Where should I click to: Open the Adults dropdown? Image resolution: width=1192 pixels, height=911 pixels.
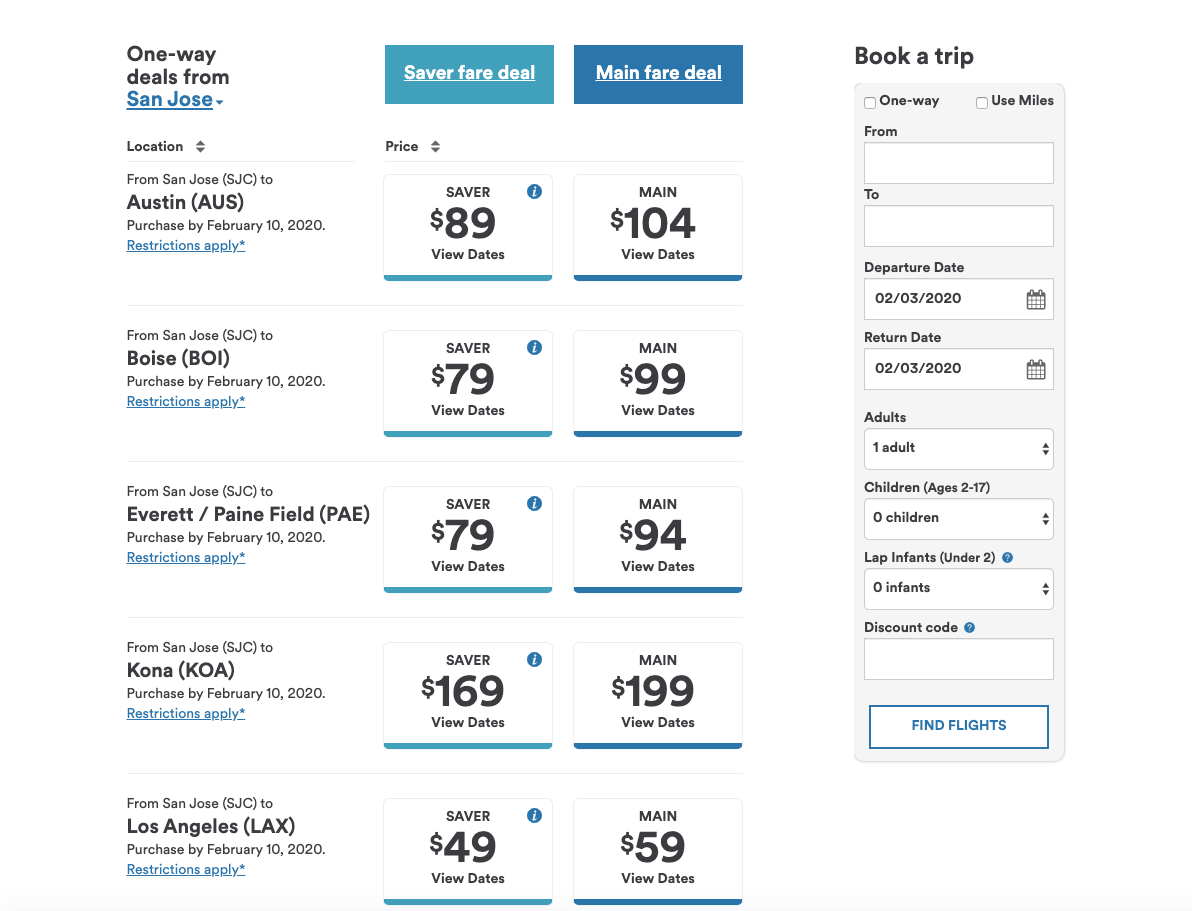[x=959, y=449]
